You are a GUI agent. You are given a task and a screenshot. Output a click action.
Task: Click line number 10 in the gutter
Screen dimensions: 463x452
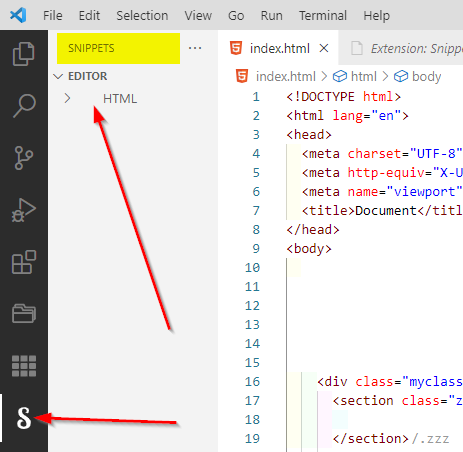[x=252, y=267]
